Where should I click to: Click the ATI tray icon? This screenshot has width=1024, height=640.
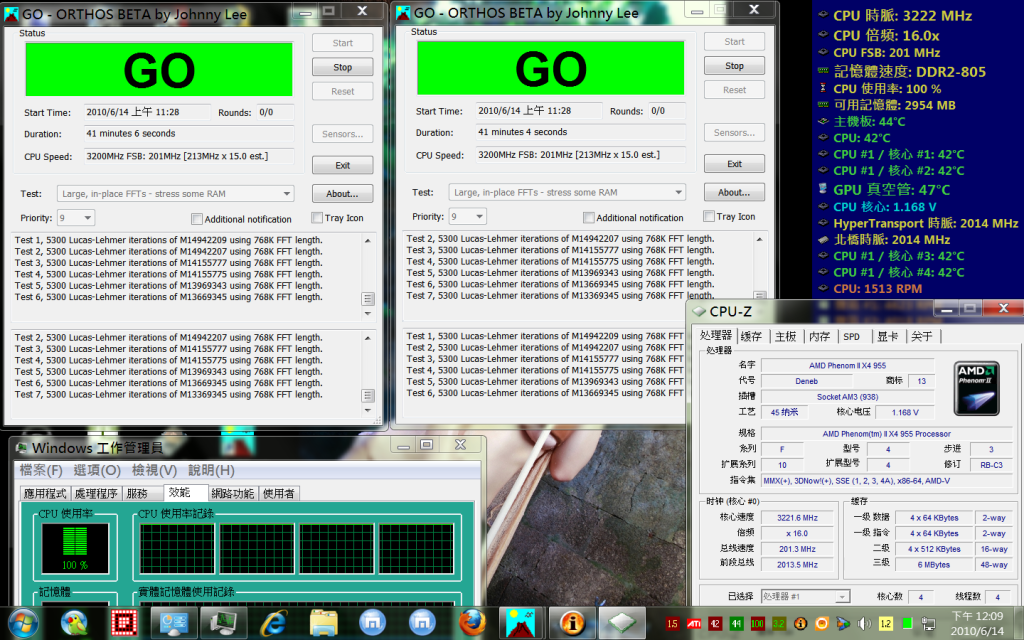pos(694,624)
